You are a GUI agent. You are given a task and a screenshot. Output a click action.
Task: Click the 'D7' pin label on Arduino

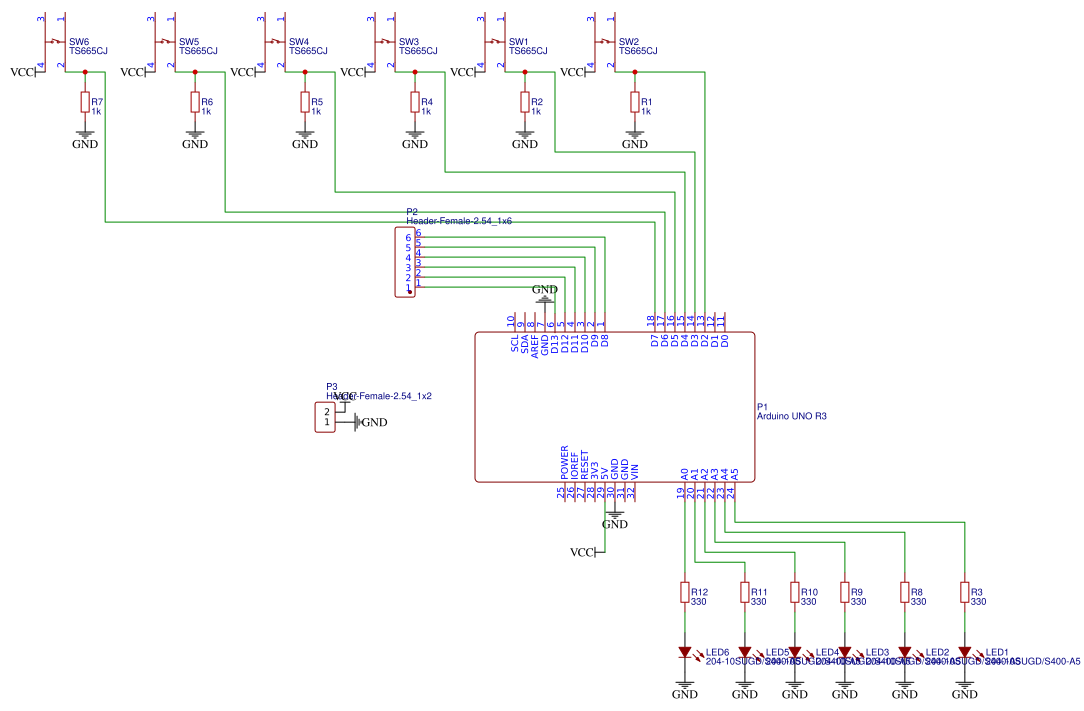tap(655, 341)
